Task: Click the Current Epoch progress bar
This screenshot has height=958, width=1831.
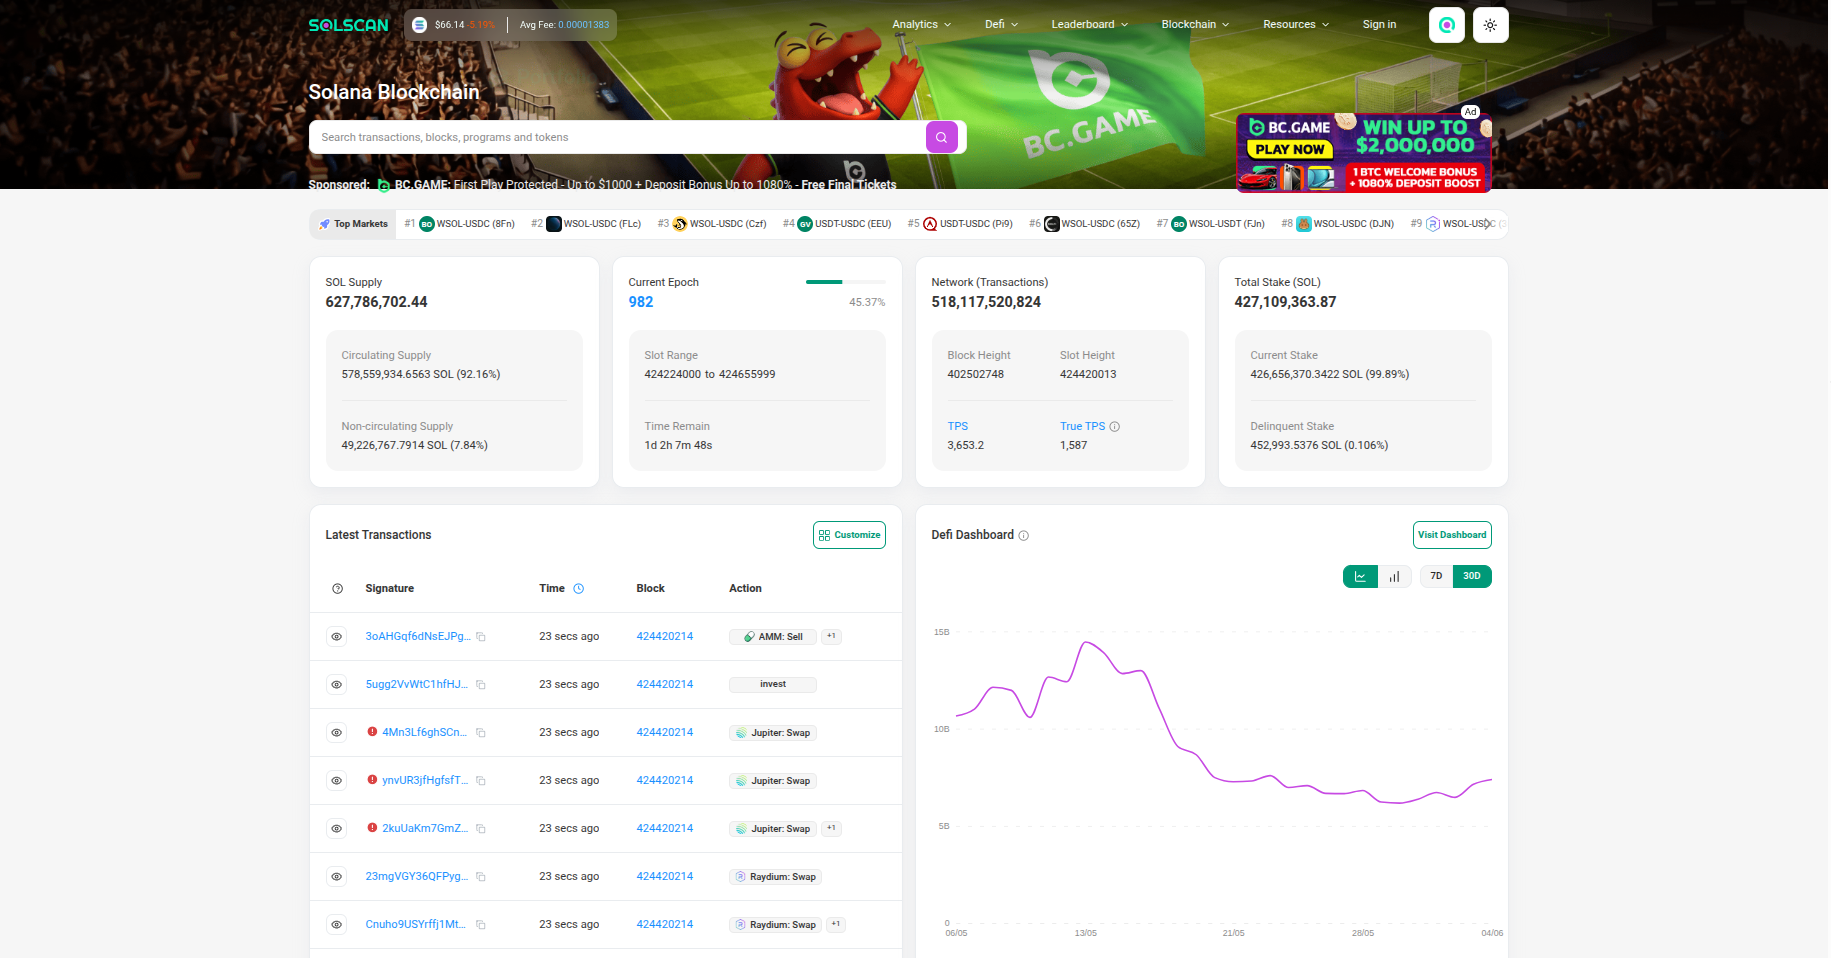Action: coord(845,282)
